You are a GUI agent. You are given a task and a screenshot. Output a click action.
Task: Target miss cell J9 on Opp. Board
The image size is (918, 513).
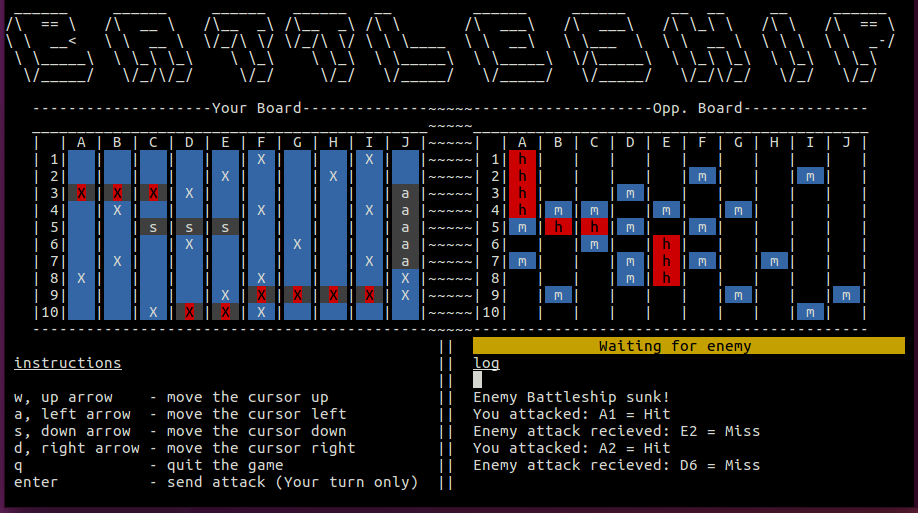coord(846,295)
